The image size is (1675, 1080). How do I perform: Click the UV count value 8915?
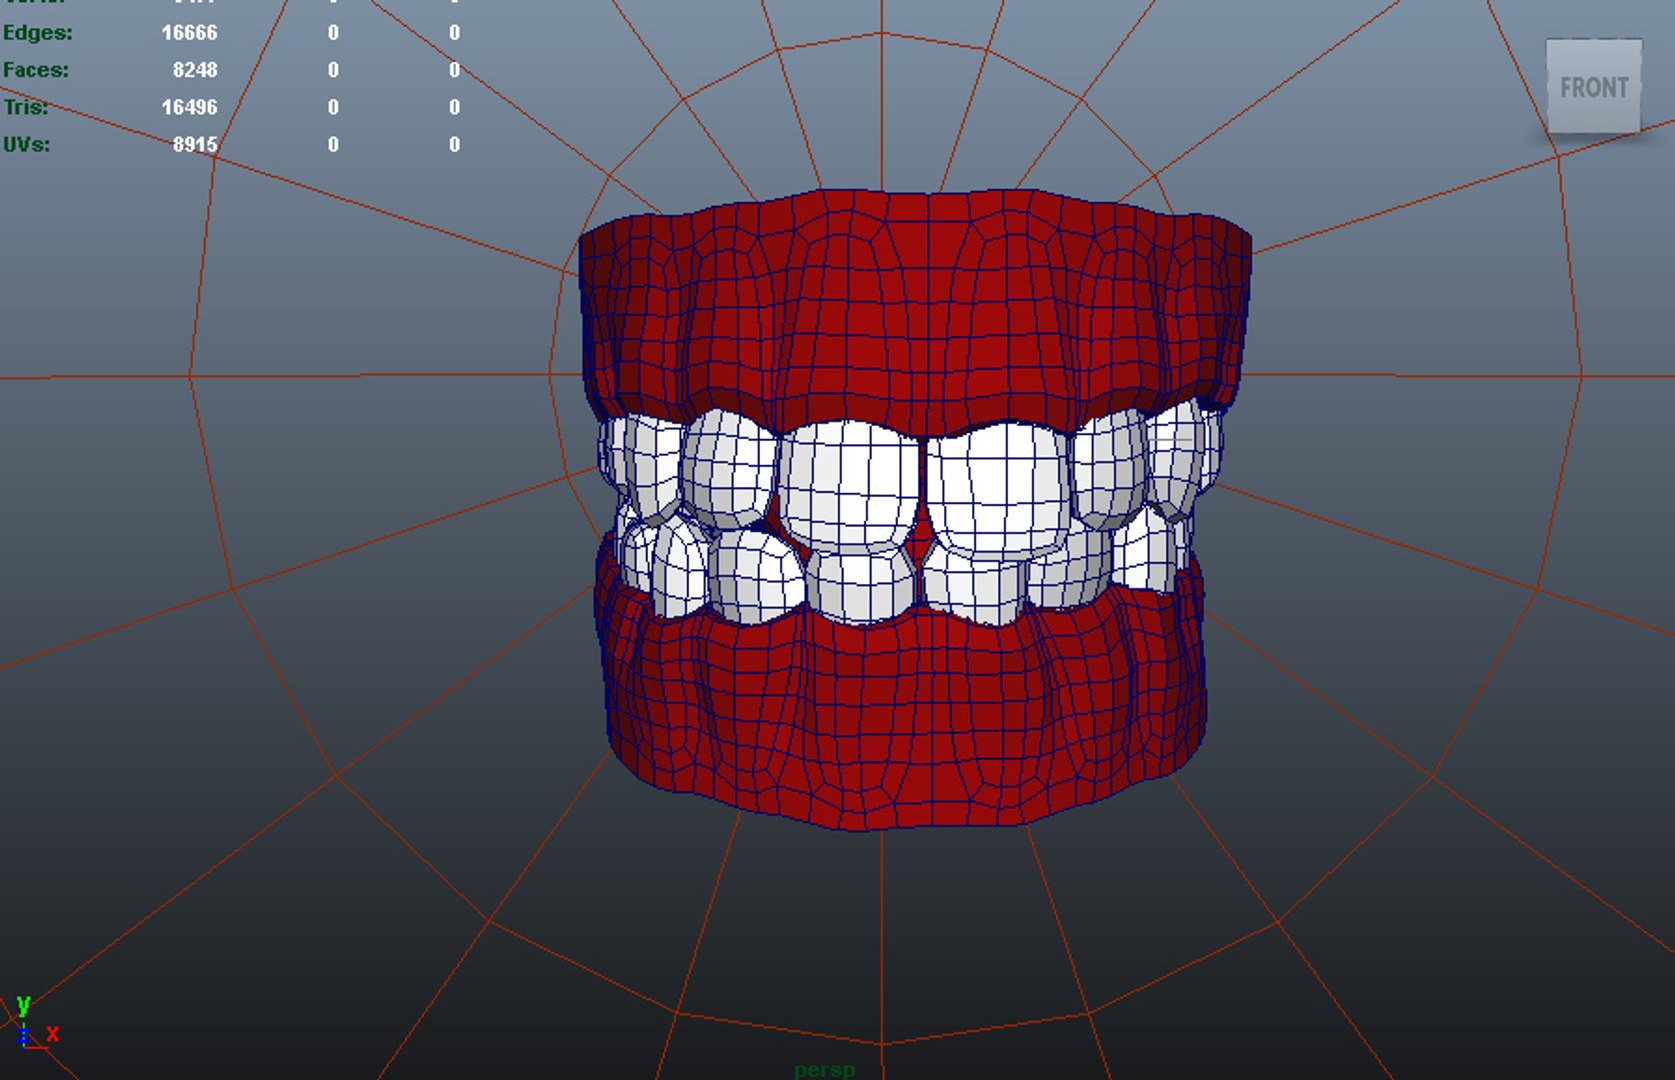pyautogui.click(x=195, y=144)
